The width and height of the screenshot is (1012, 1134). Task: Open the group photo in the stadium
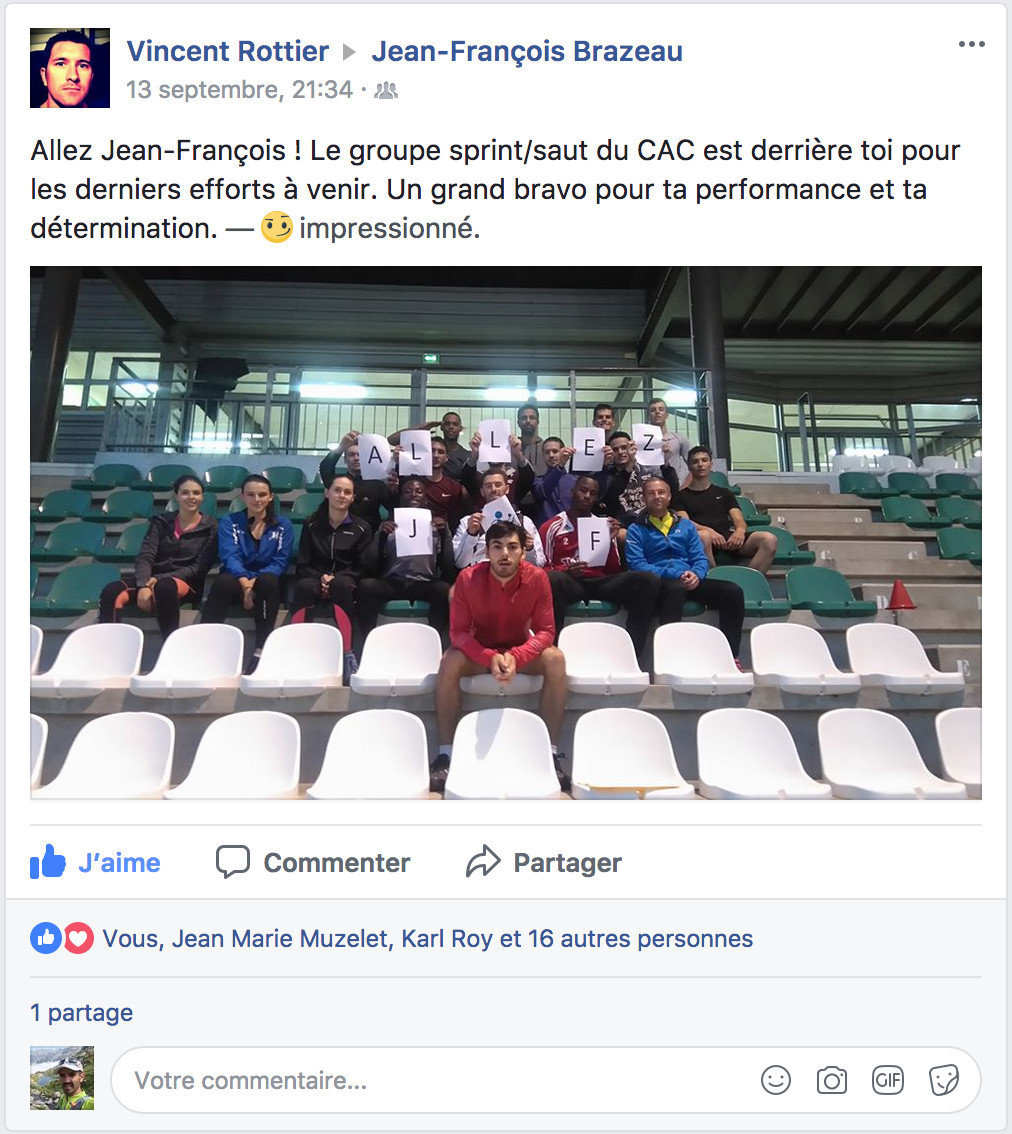click(x=506, y=532)
